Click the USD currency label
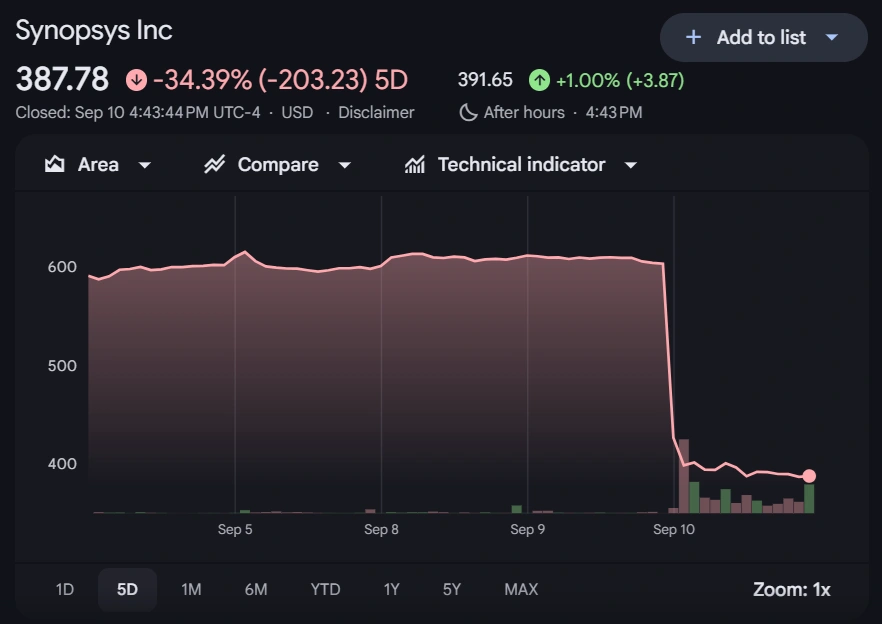The height and width of the screenshot is (624, 882). pyautogui.click(x=297, y=113)
